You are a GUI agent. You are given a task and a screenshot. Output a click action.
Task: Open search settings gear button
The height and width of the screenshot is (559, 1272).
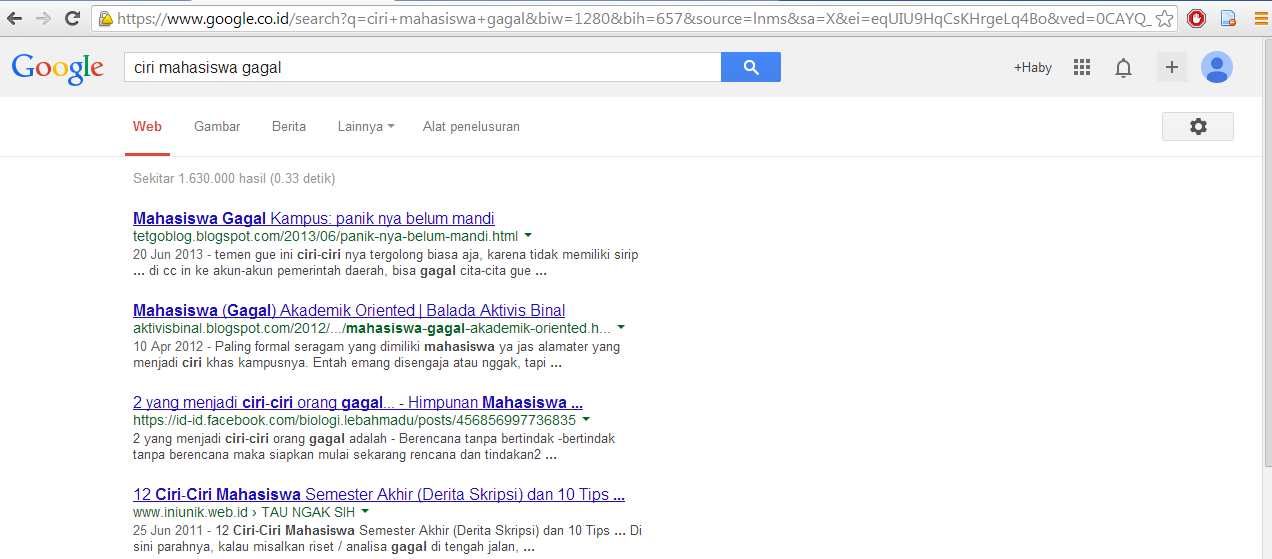point(1198,126)
